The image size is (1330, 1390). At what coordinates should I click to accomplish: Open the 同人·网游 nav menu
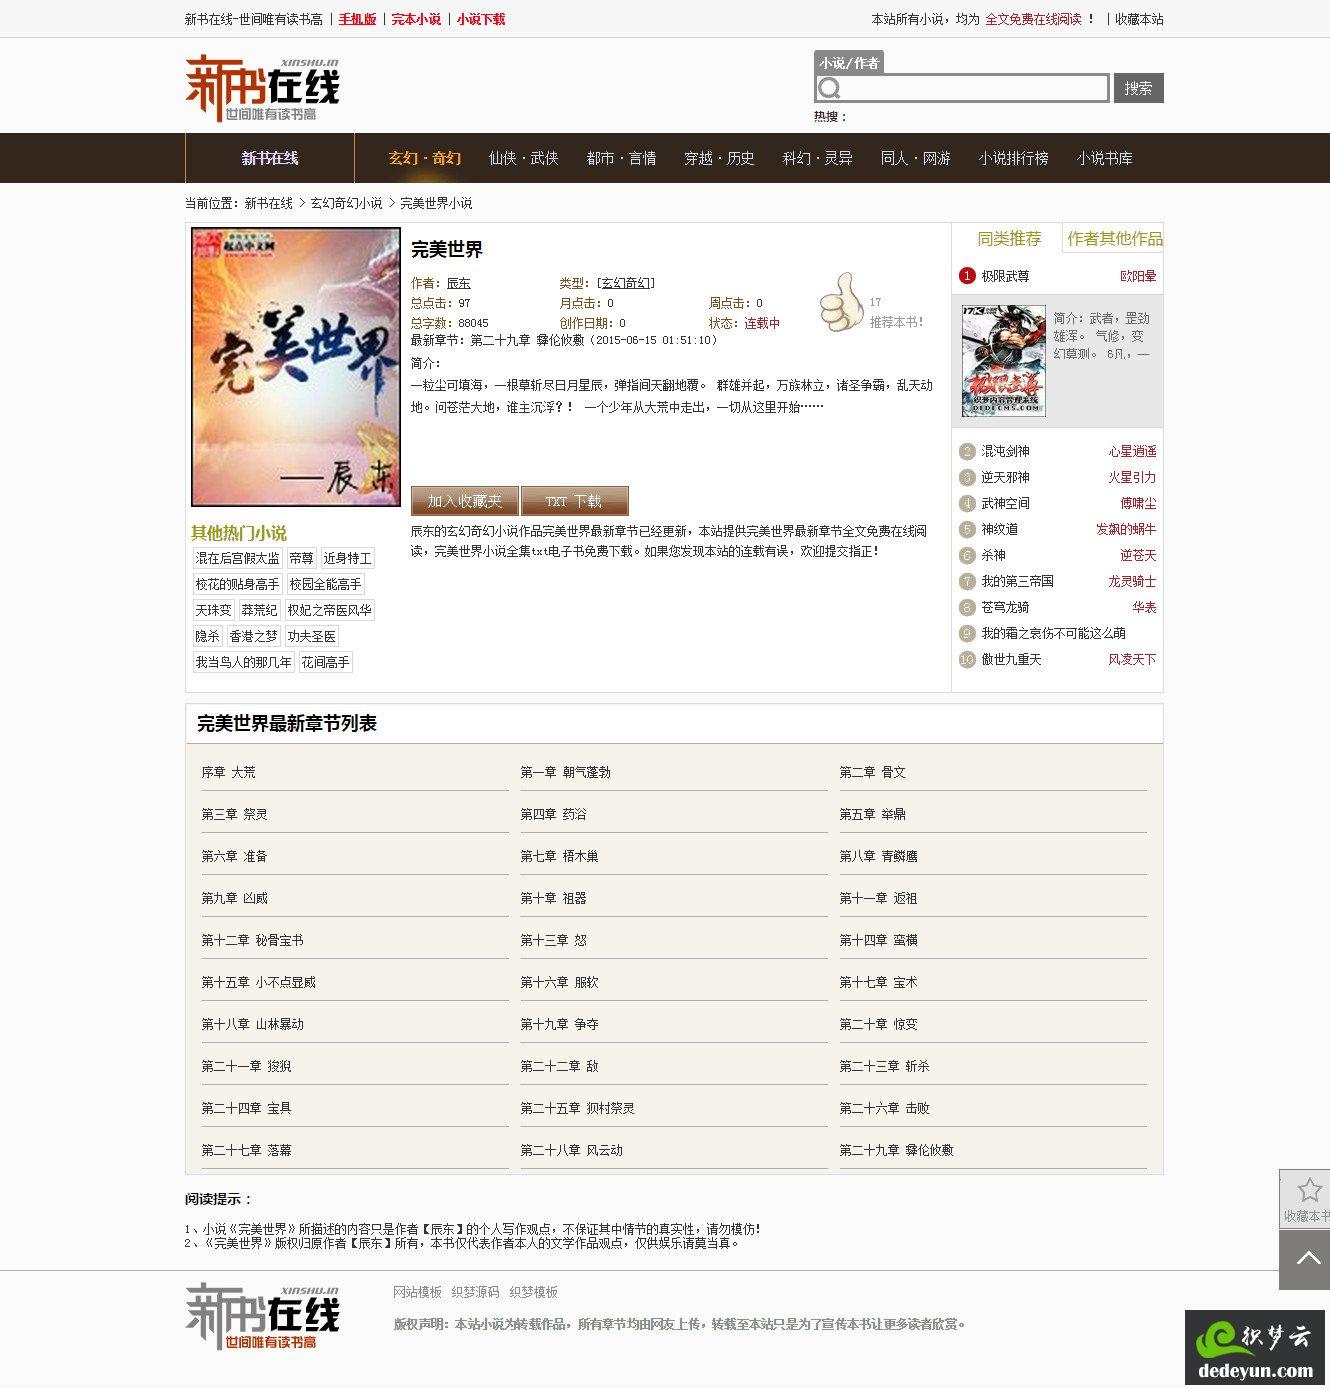pyautogui.click(x=915, y=158)
